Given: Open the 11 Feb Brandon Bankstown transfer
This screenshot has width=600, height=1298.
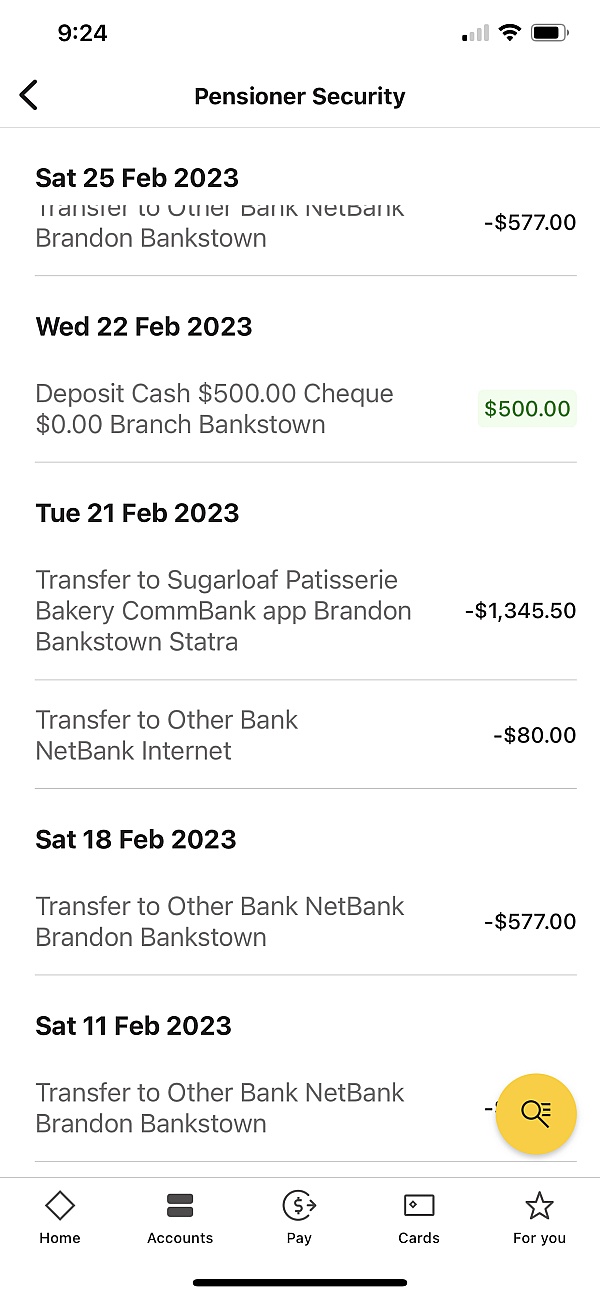Looking at the screenshot, I should 220,1107.
